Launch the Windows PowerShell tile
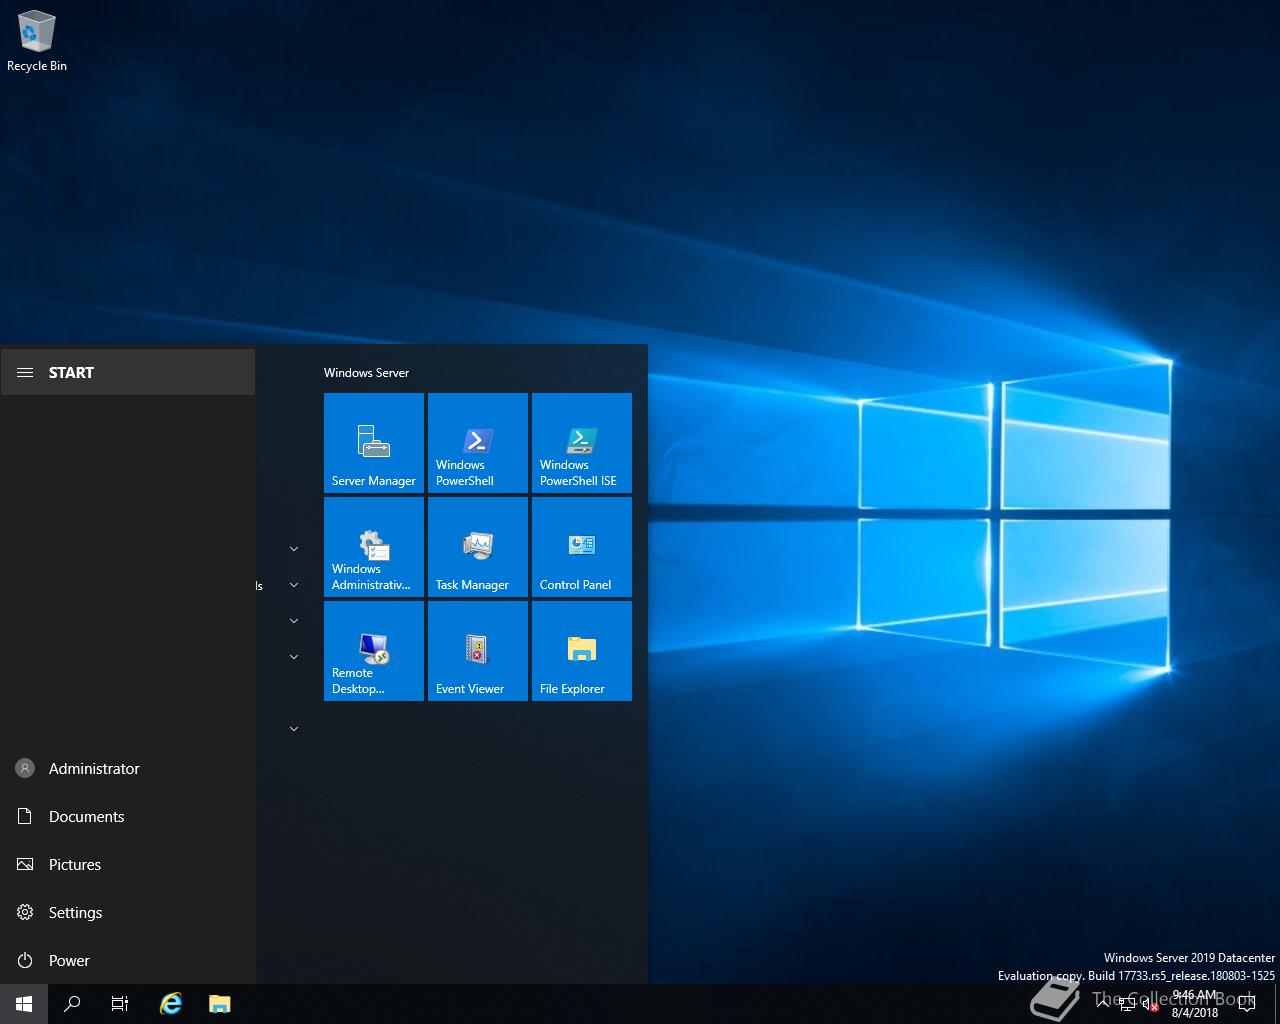1280x1024 pixels. 478,443
